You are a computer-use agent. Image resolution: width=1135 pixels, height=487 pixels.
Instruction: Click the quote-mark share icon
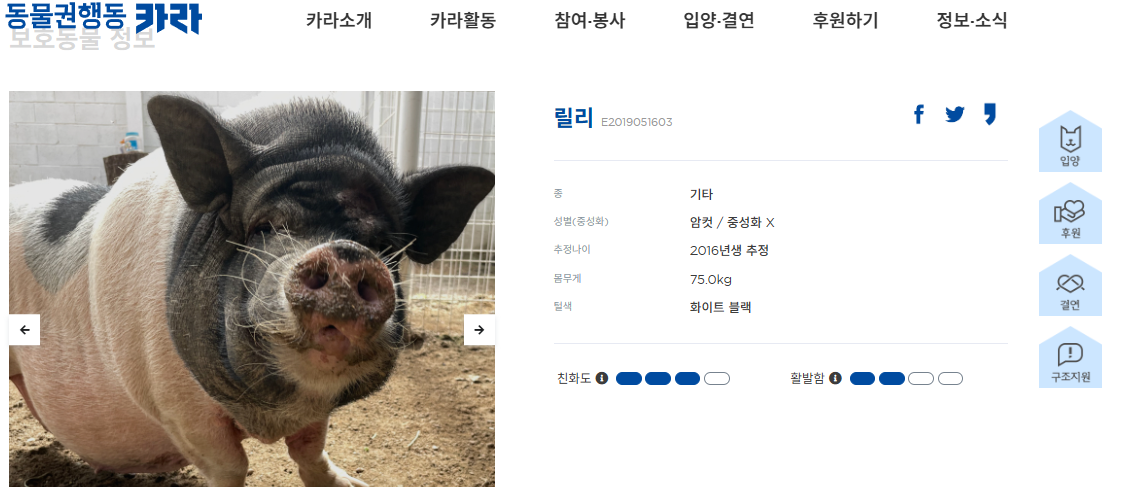coord(990,114)
